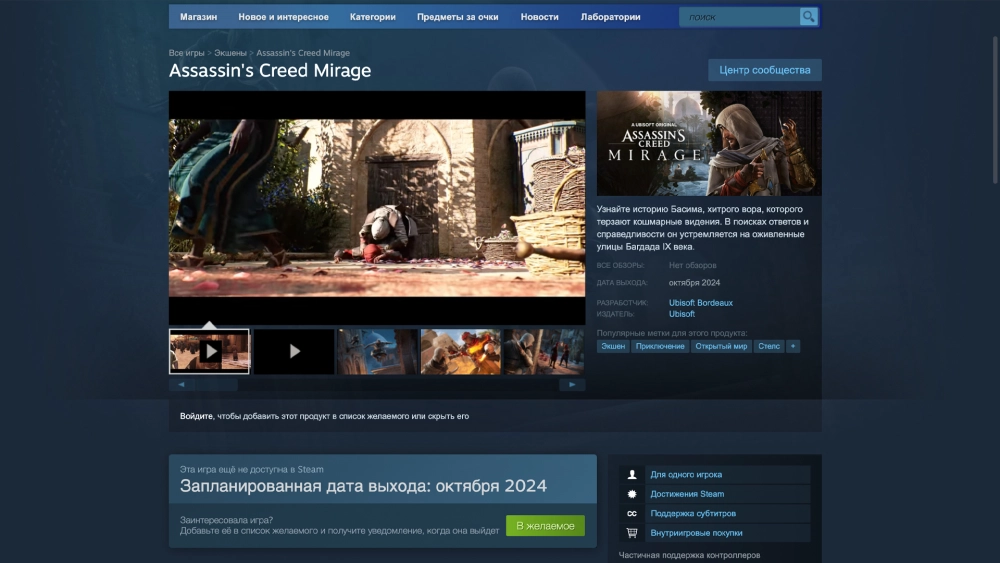Select the Открытый мир tag
The height and width of the screenshot is (563, 1000).
point(721,346)
